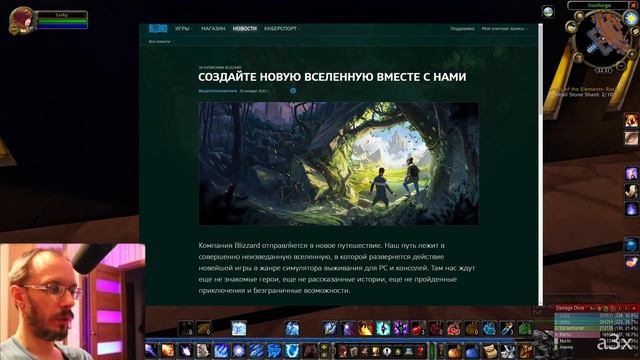Open the red question mark help button
640x360 pixels.
[x=420, y=351]
